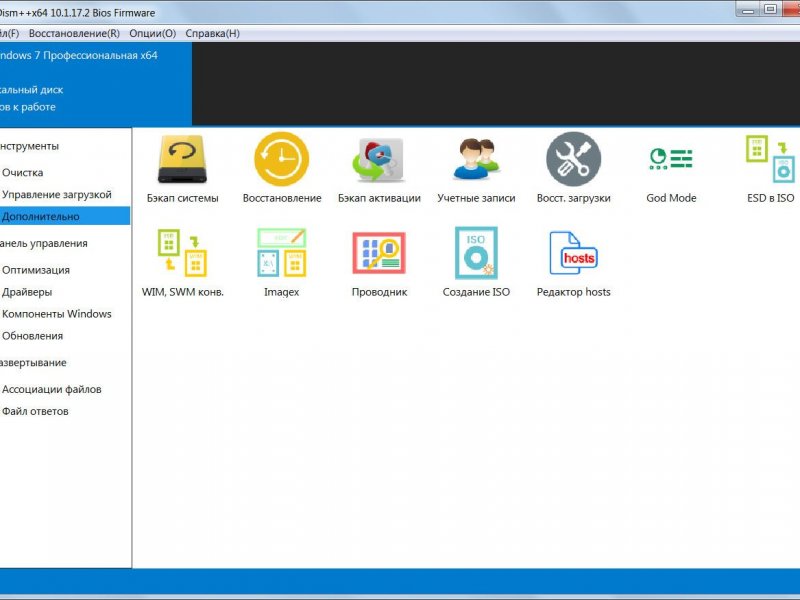This screenshot has width=800, height=600.
Task: Click the ESD в ISO label
Action: point(770,198)
